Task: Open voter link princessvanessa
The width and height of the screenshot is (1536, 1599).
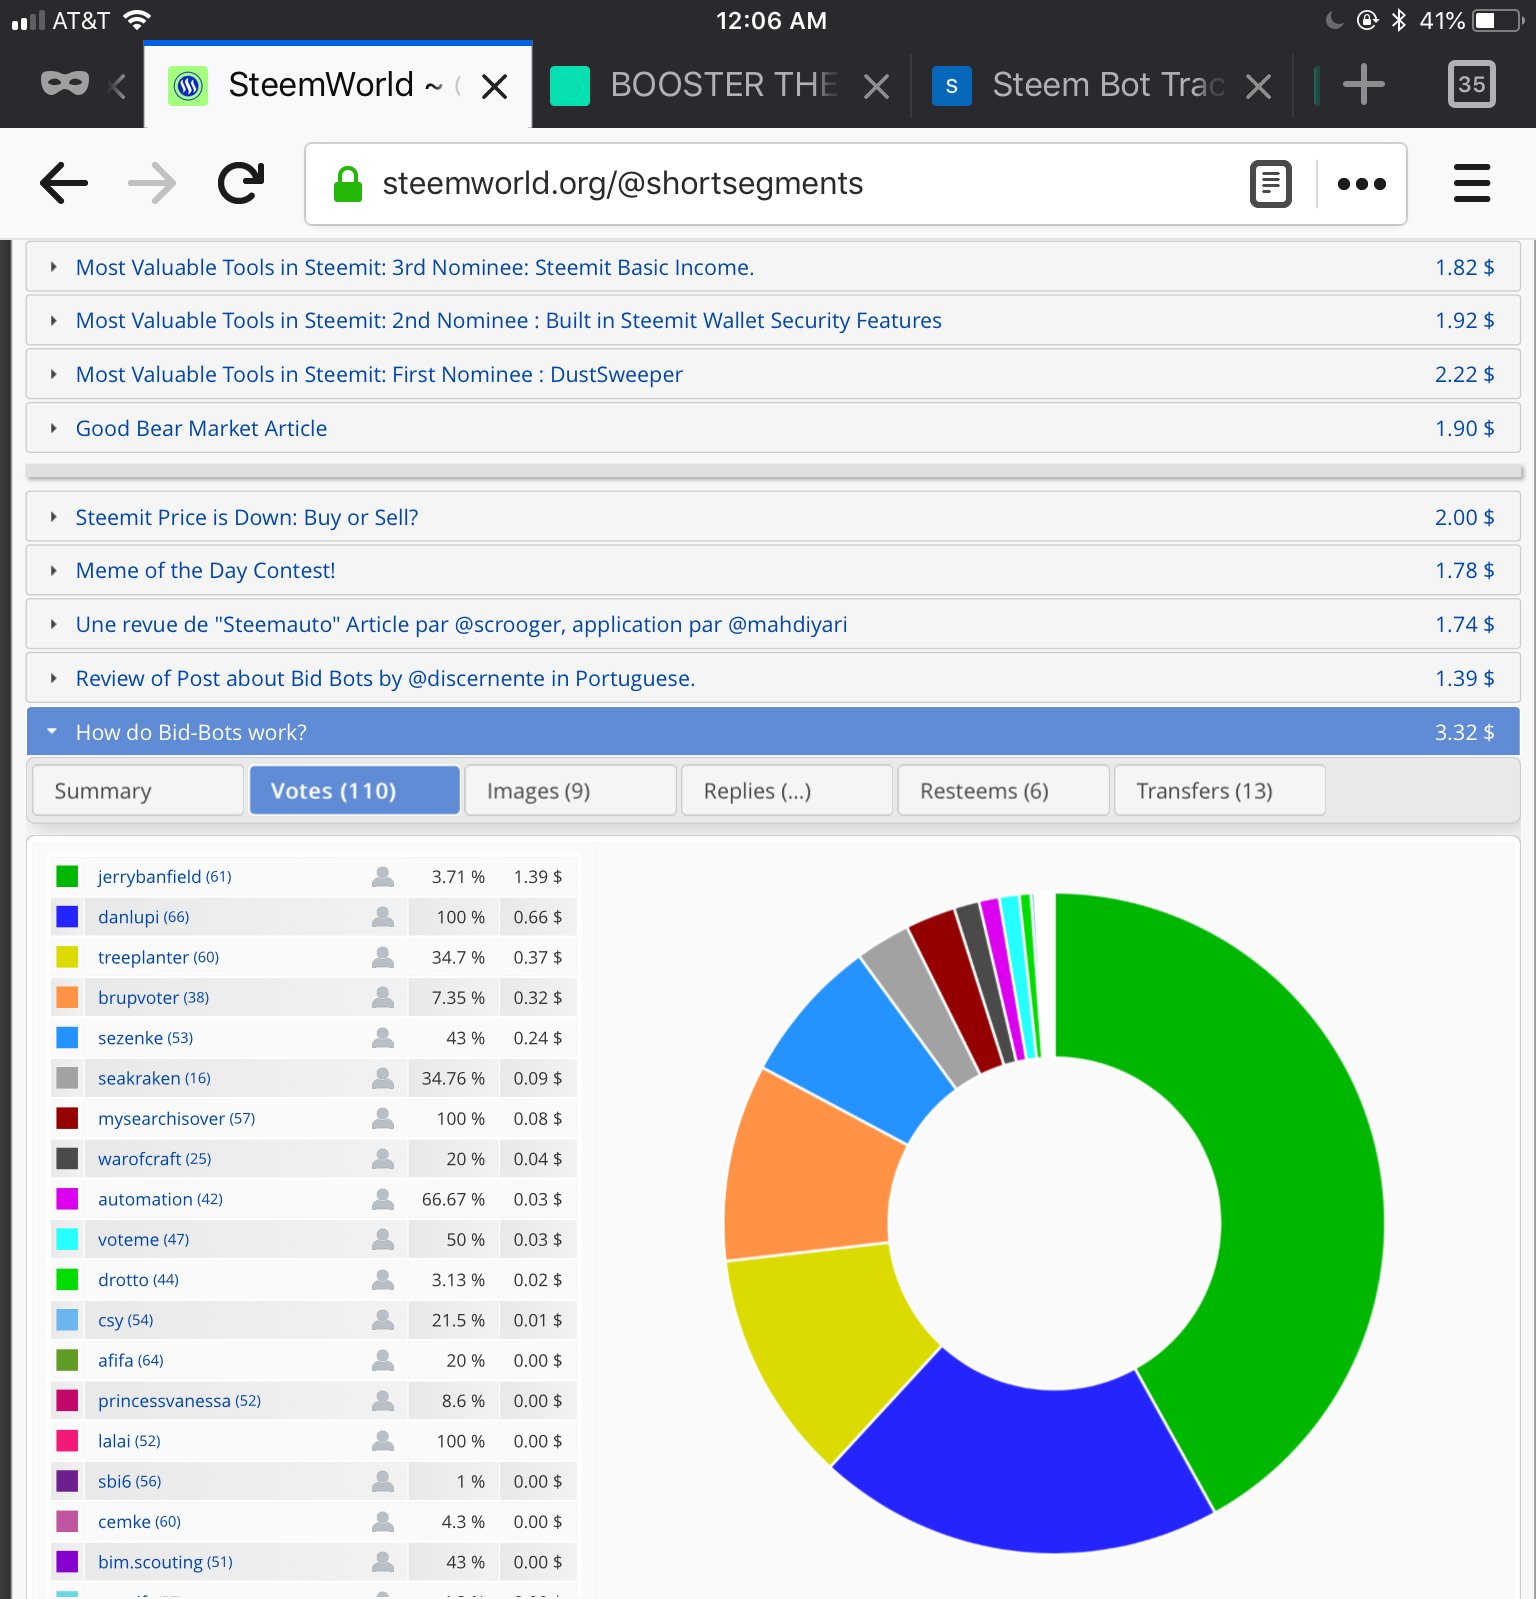Action: pyautogui.click(x=179, y=1401)
